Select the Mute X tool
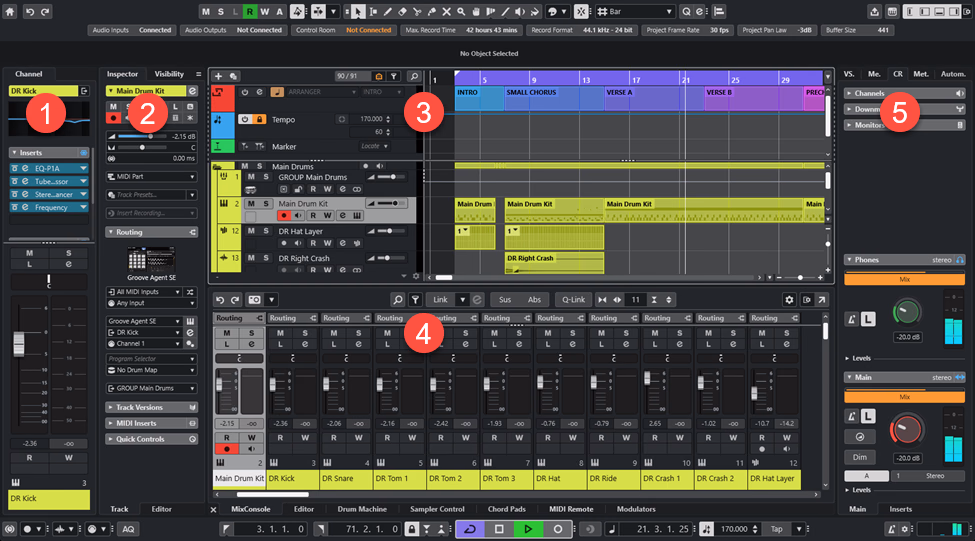Viewport: 975px width, 541px height. coord(446,11)
